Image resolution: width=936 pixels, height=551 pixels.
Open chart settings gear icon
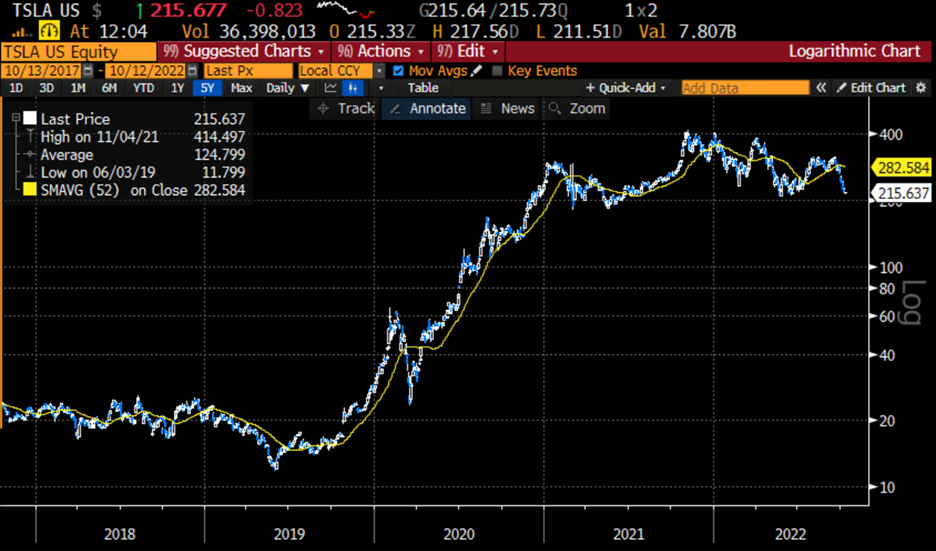tap(921, 88)
